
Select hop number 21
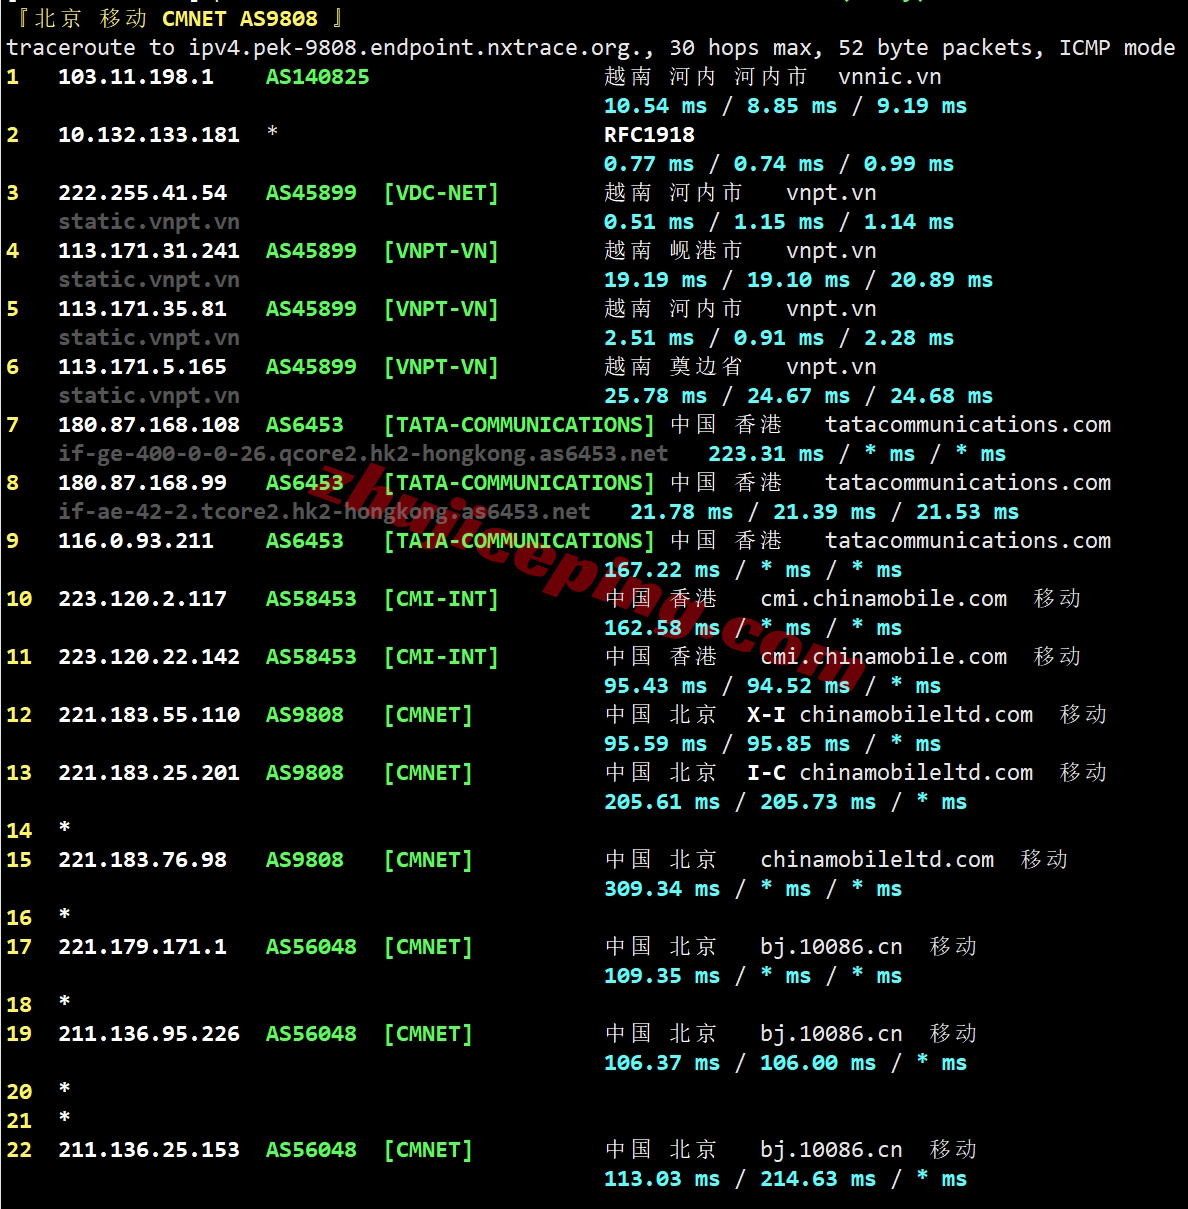click(x=19, y=1121)
